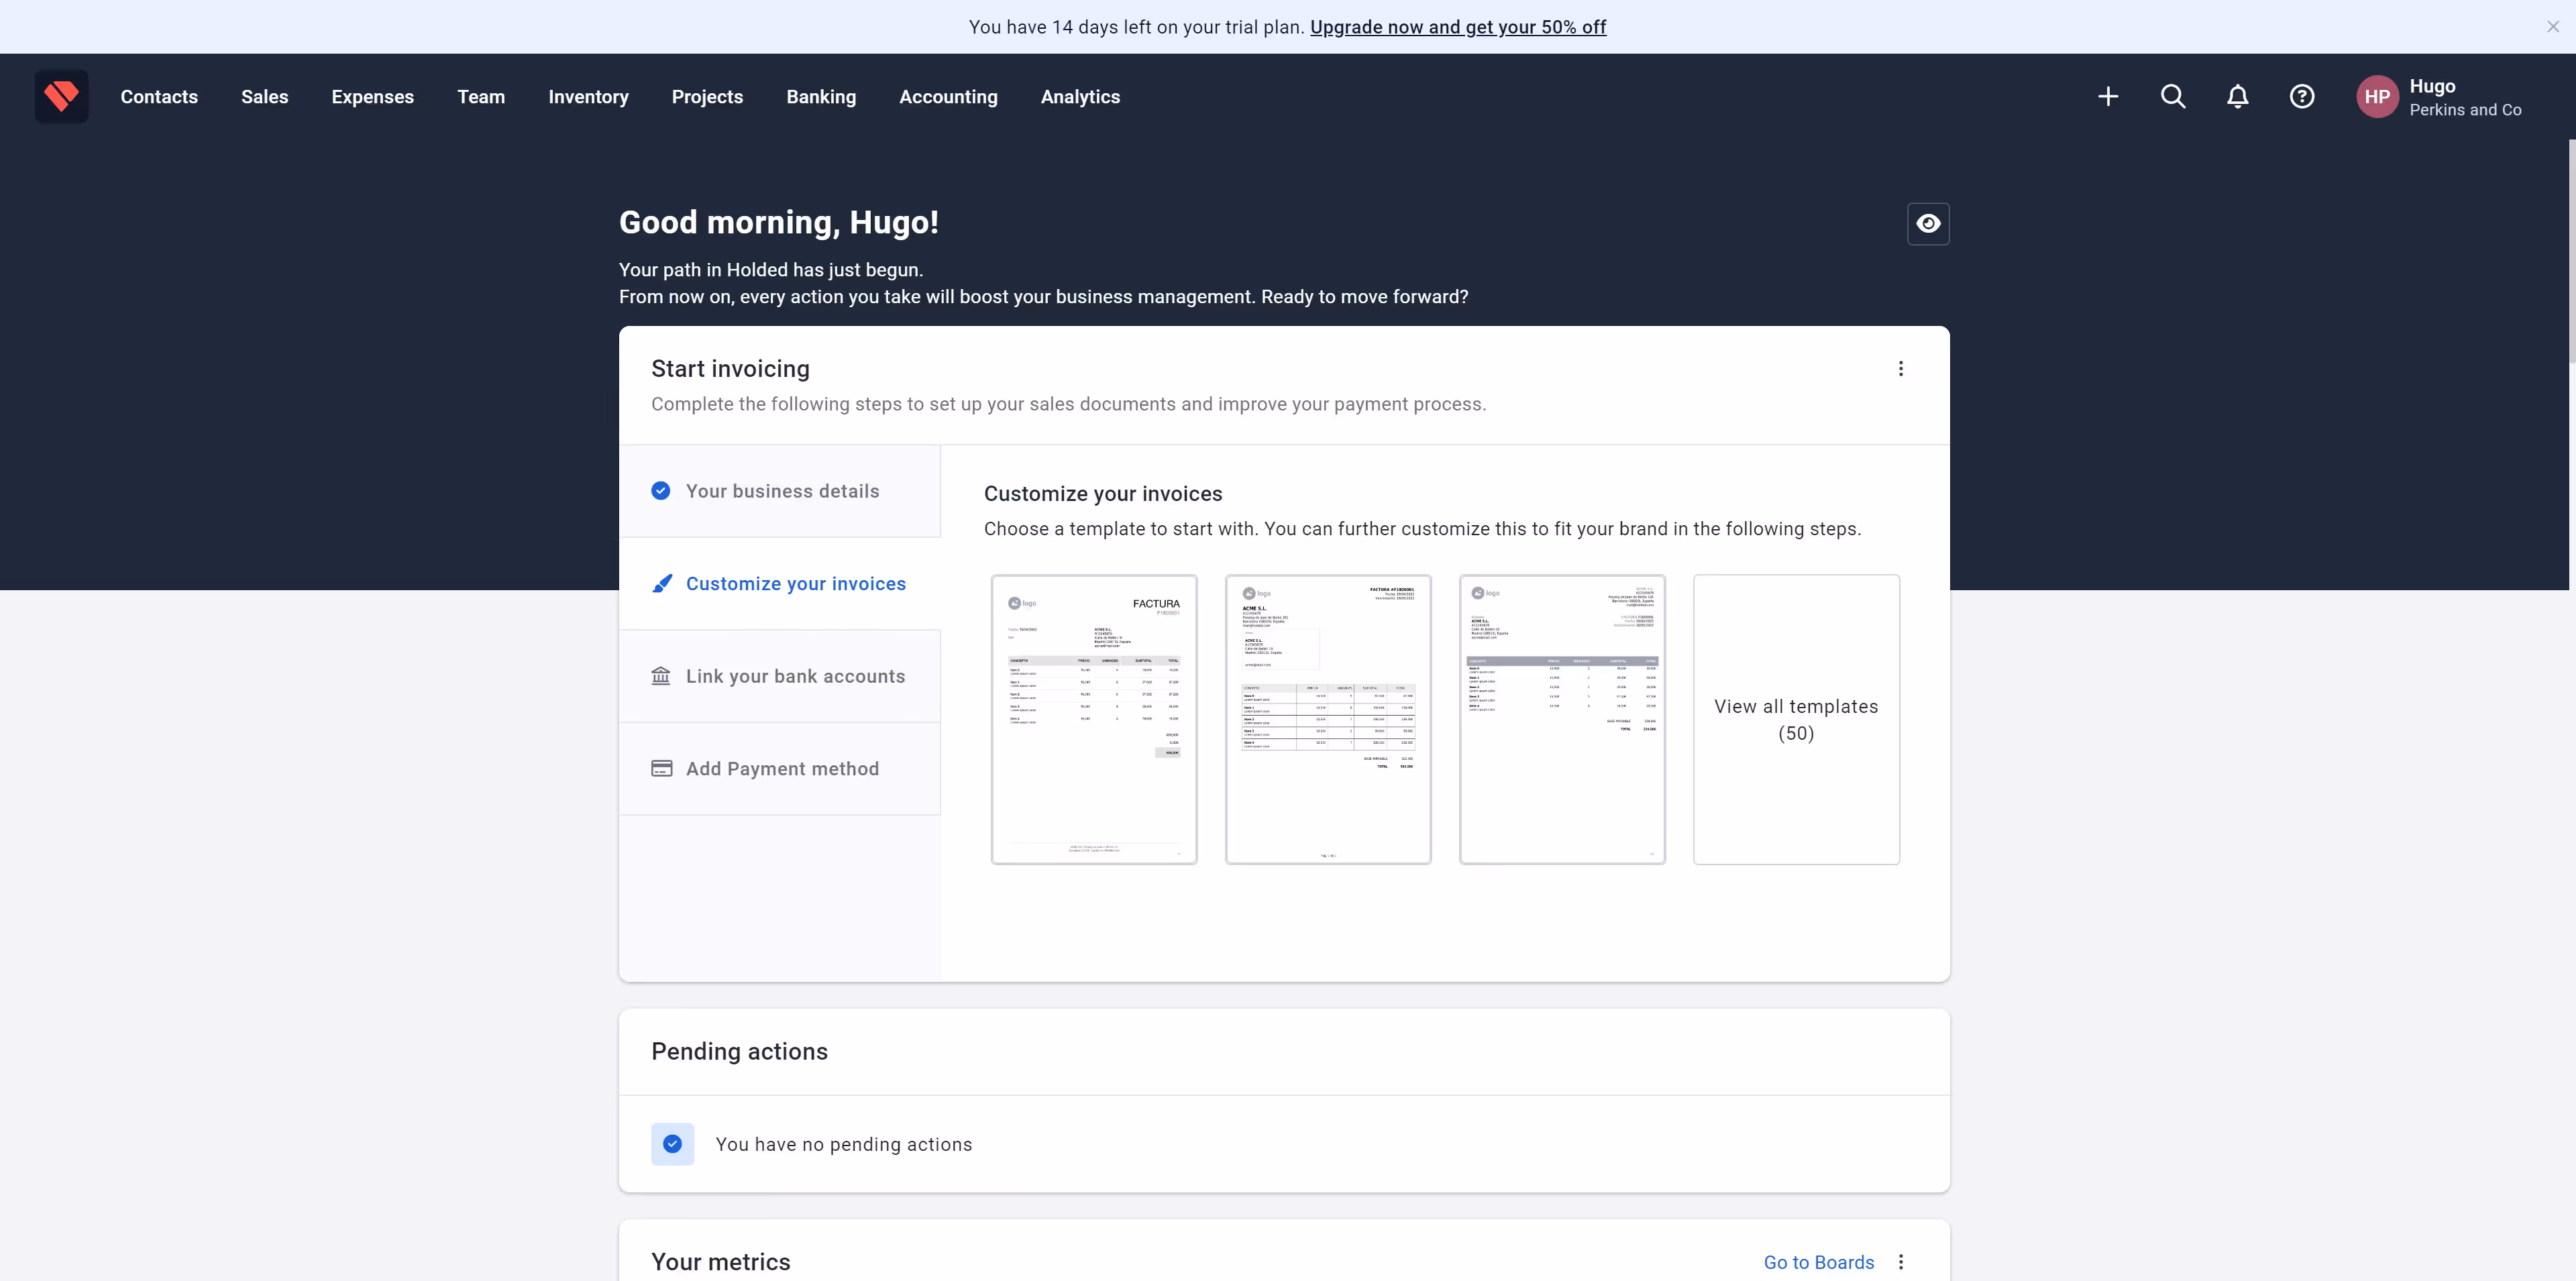Open the search magnifier icon
This screenshot has height=1281, width=2576.
(x=2172, y=96)
